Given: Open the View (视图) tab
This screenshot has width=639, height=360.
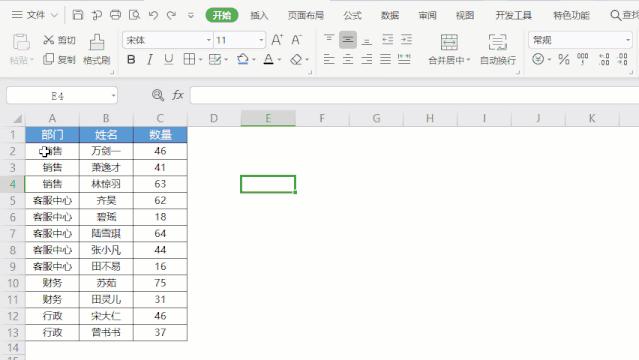Looking at the screenshot, I should [465, 15].
